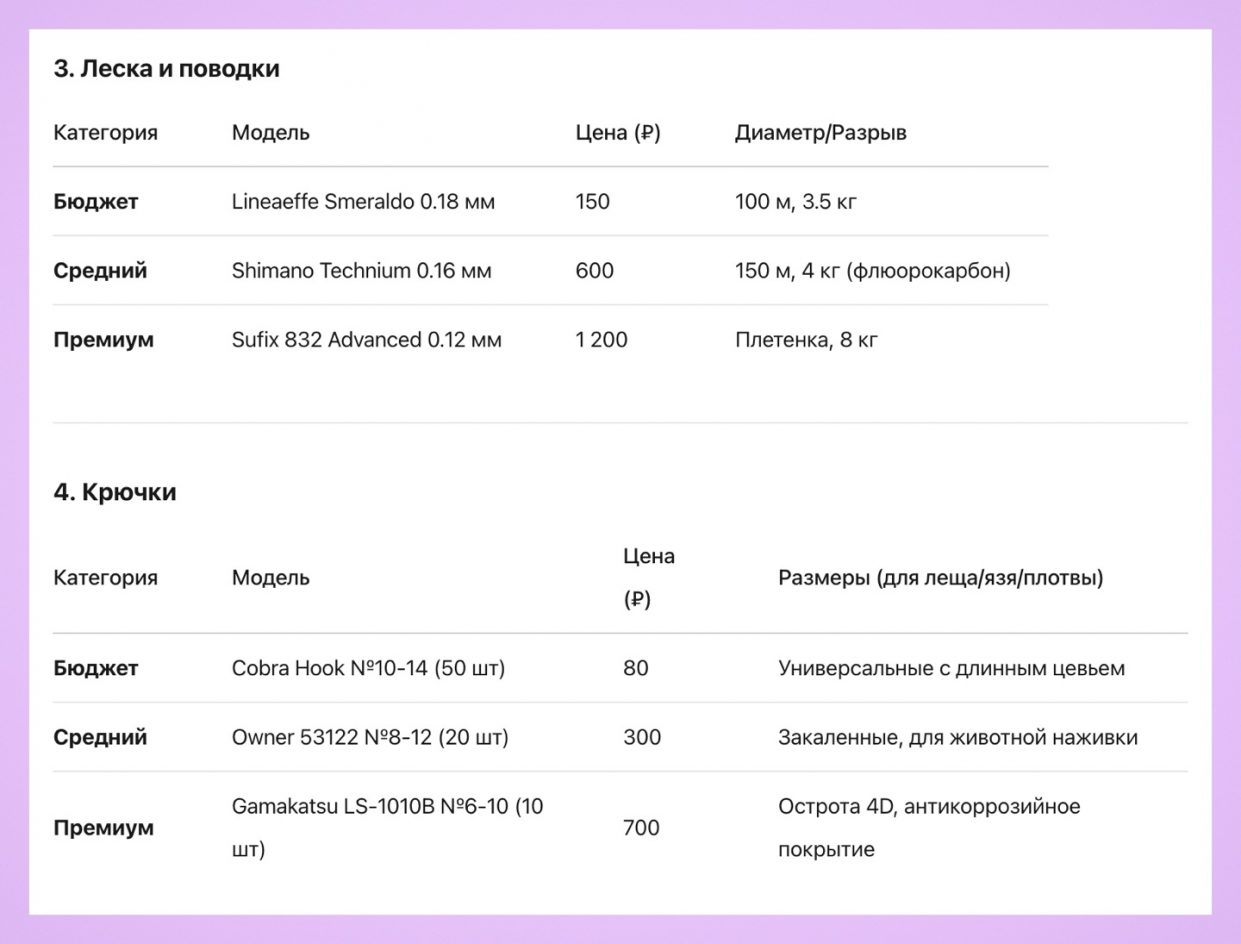Click the "Sufix 832 Advanced 0.12 мм" cell
The width and height of the screenshot is (1241, 944).
366,340
